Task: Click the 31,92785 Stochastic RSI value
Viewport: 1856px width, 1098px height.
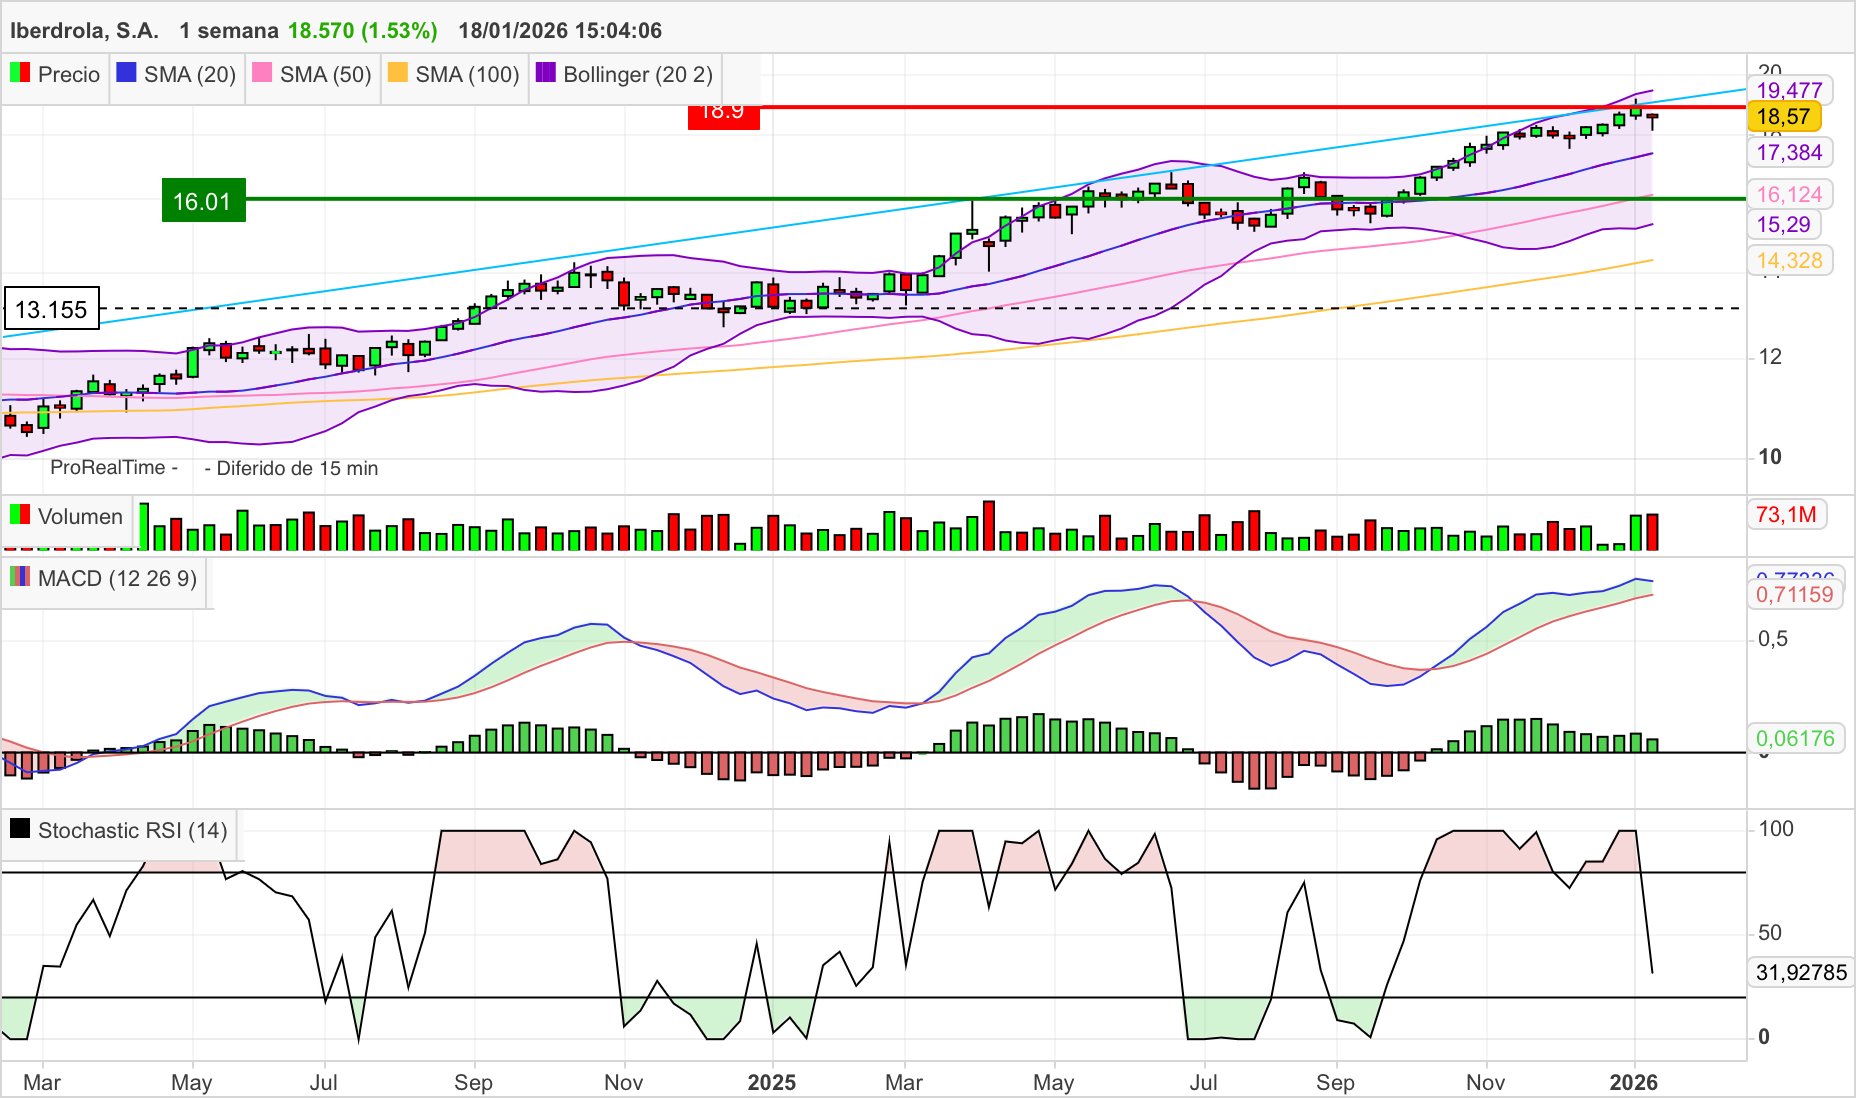Action: (1801, 973)
